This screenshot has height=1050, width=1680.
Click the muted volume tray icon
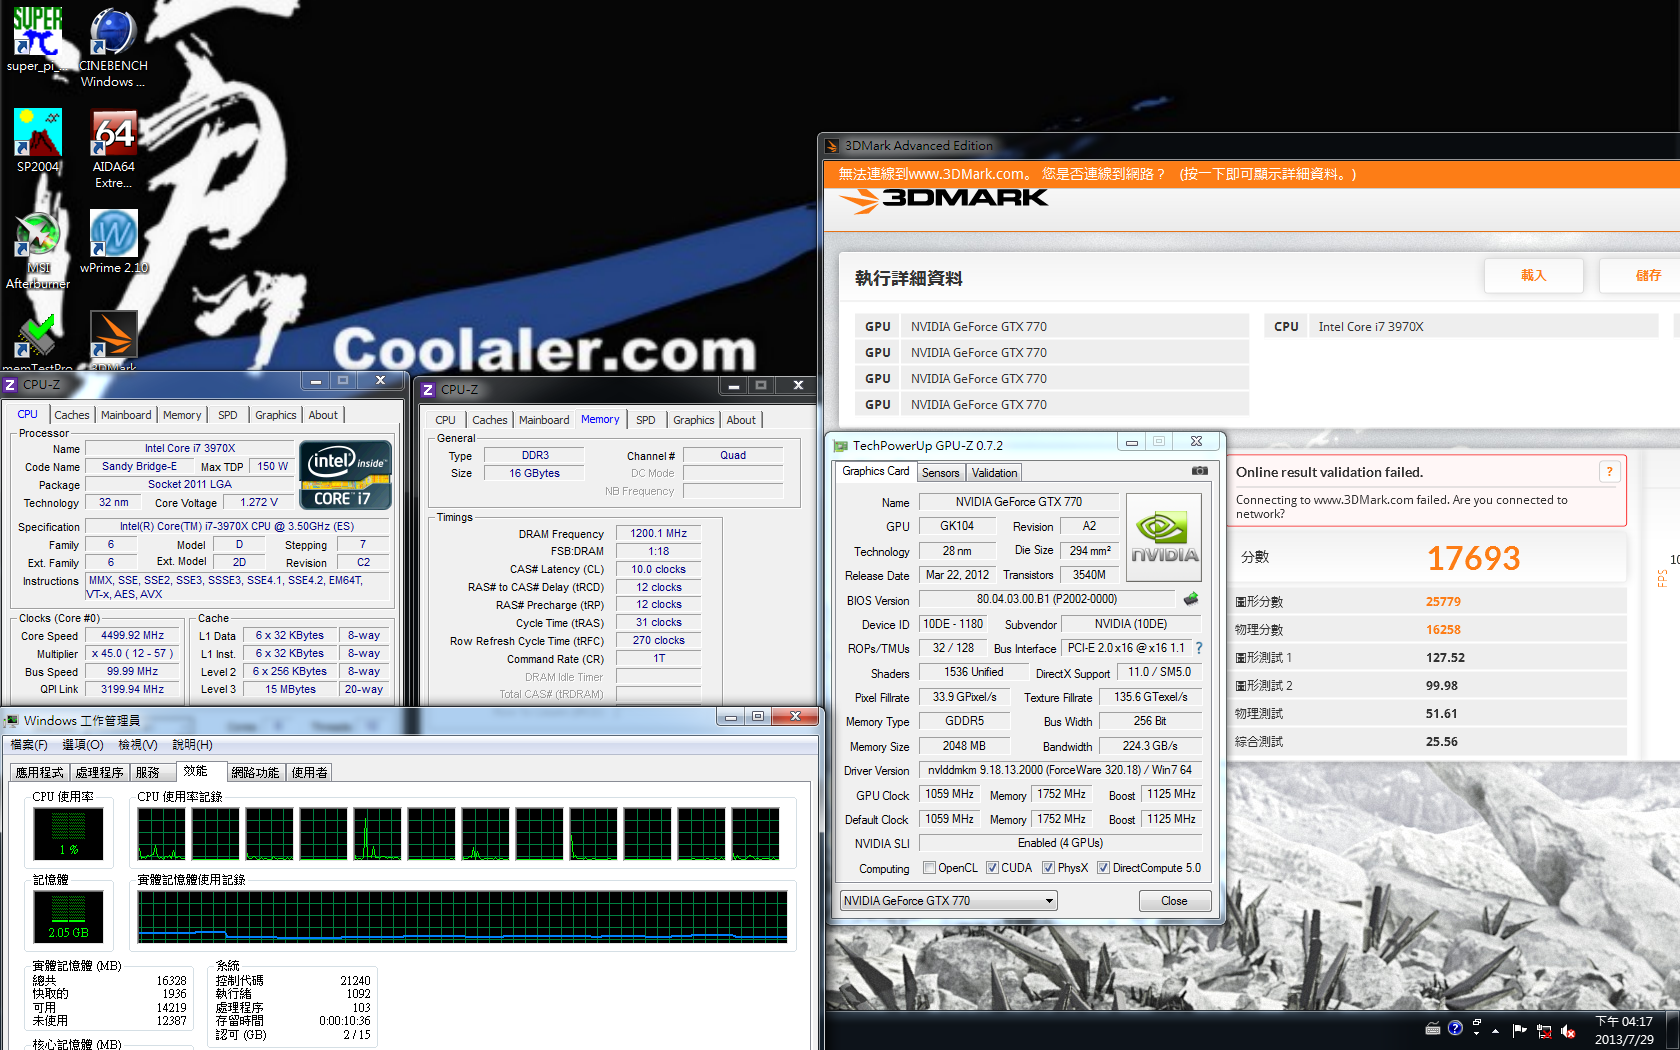pos(1568,1031)
